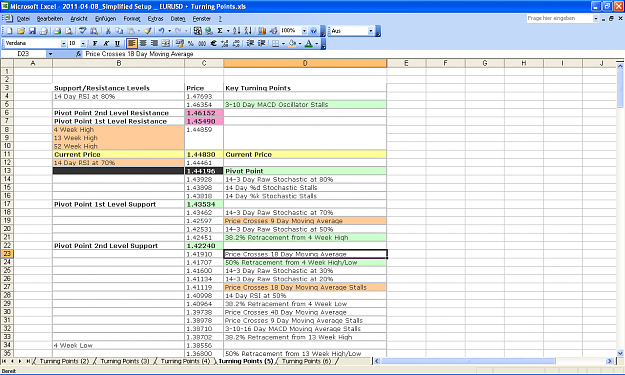The width and height of the screenshot is (625, 375).
Task: Switch to the Turning Points (4) sheet tab
Action: pos(185,361)
